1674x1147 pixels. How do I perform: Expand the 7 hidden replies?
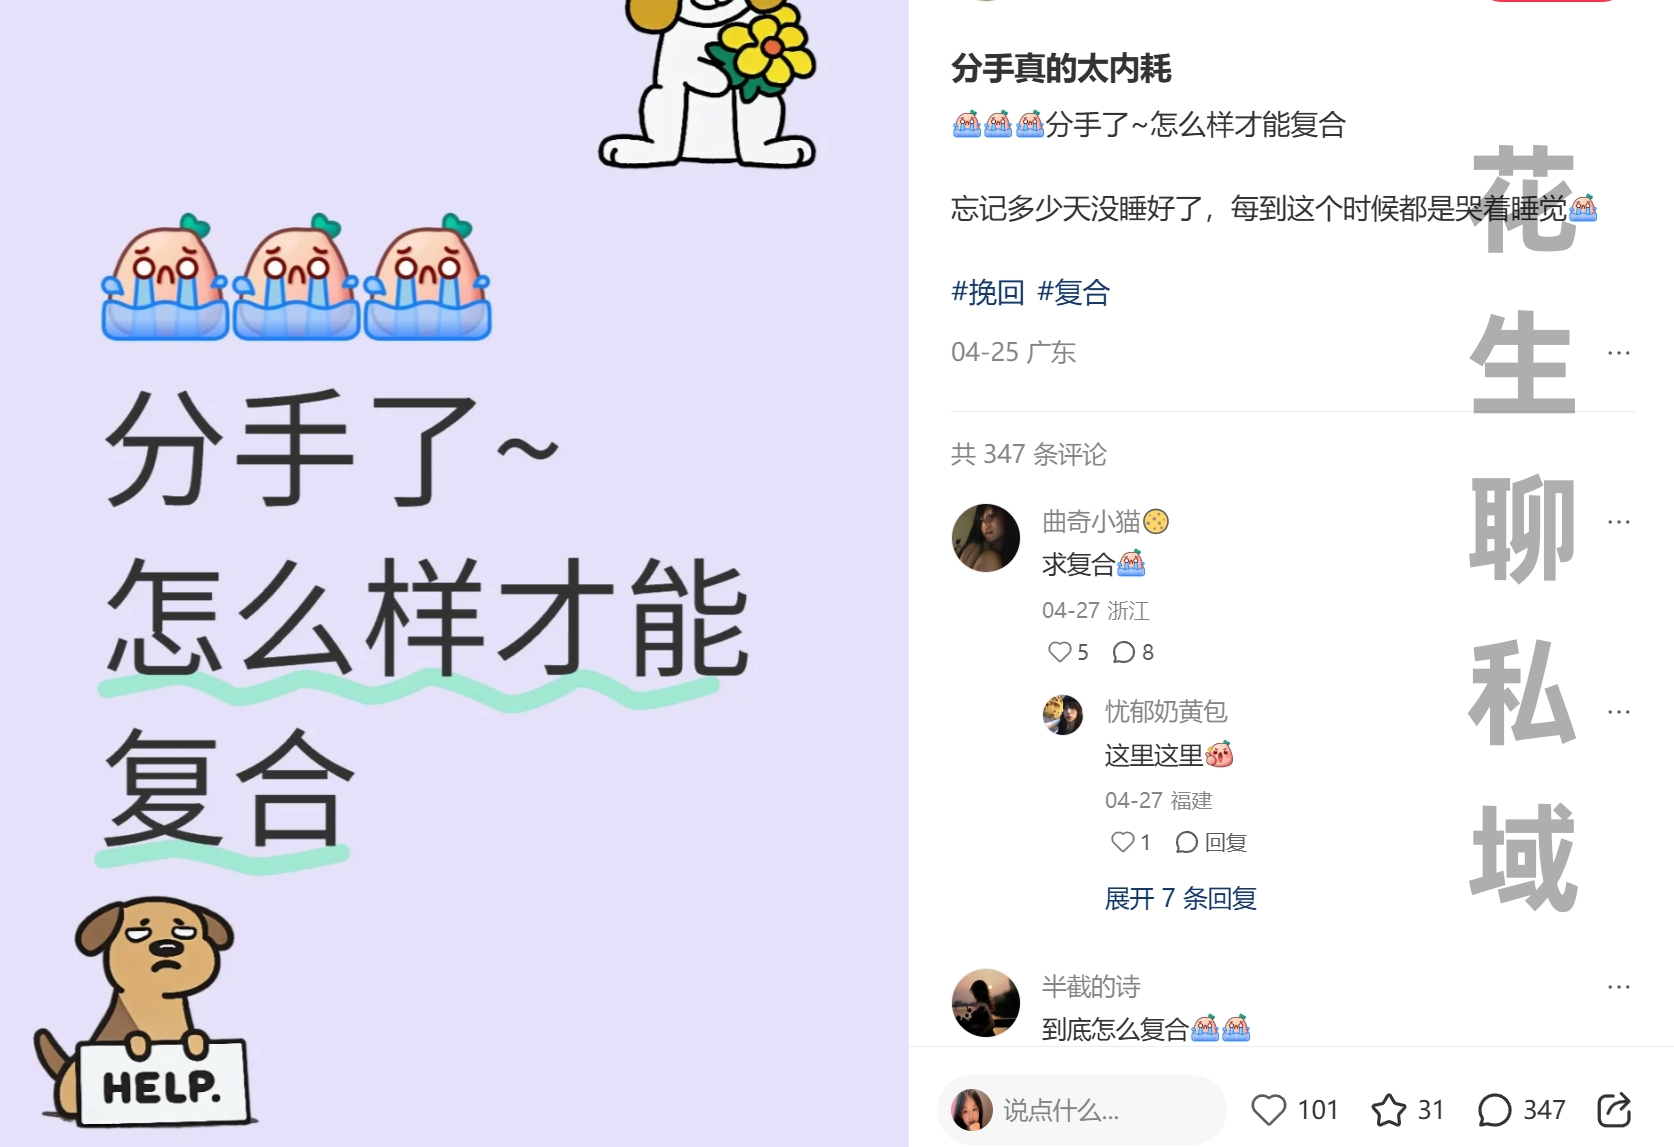click(1180, 898)
